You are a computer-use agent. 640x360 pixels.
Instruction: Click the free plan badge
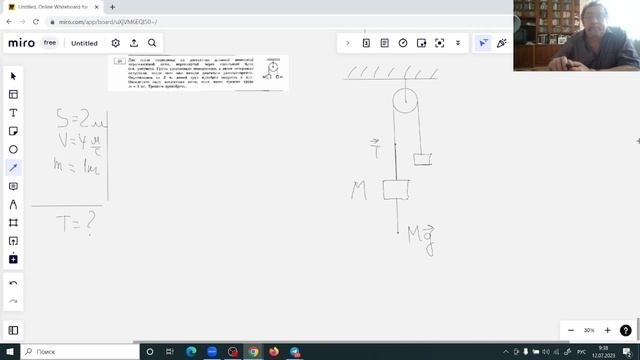50,43
